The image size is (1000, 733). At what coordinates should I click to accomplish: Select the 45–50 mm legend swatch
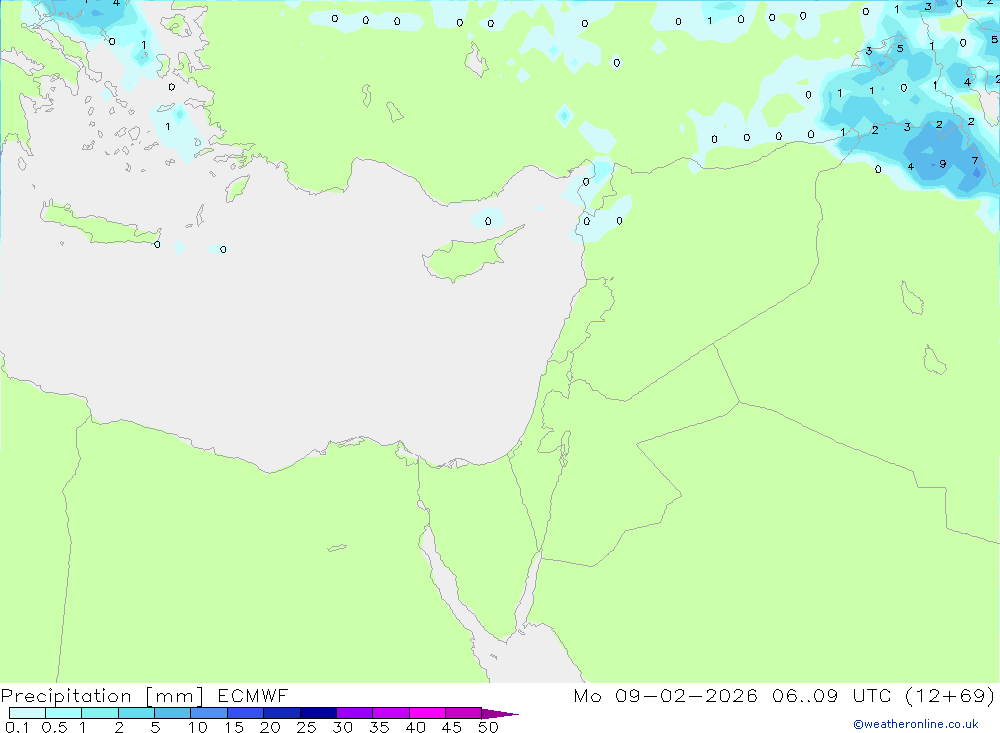(x=463, y=713)
